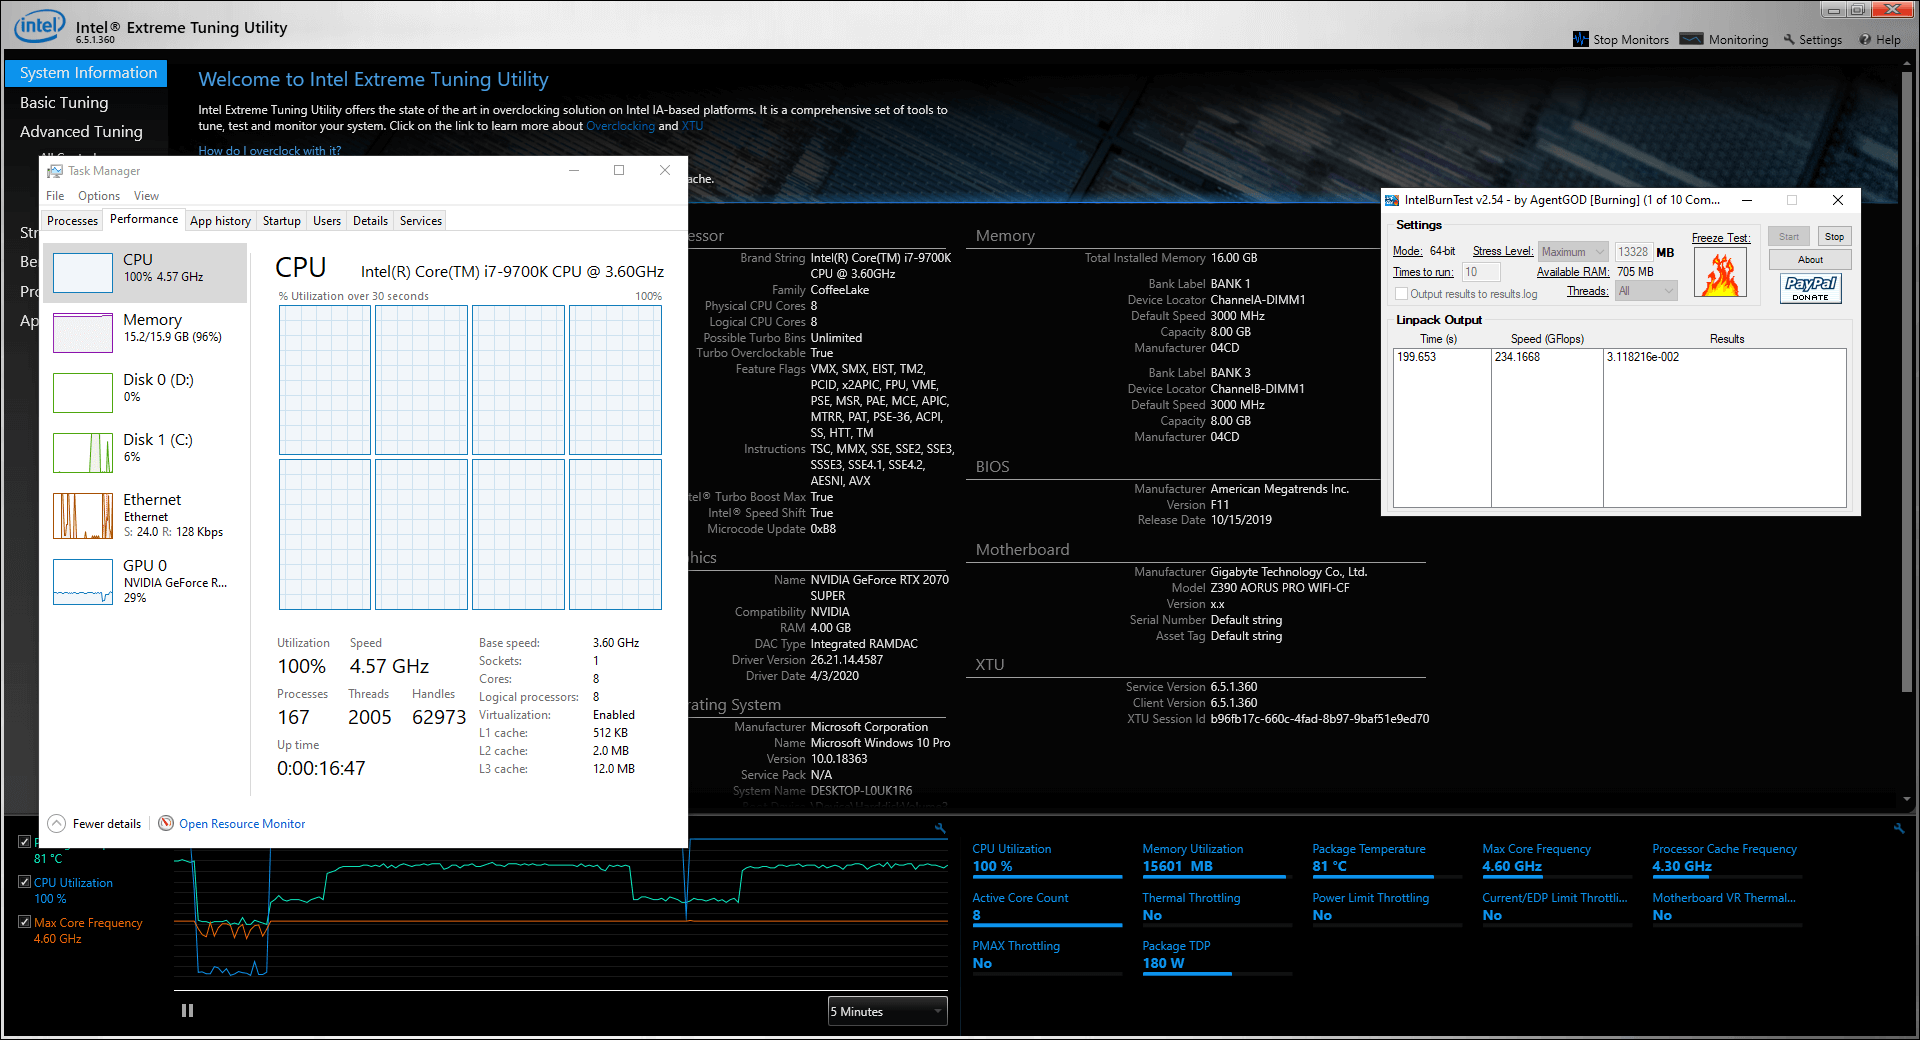
Task: Click the Freeze Test flame image
Action: click(1721, 273)
